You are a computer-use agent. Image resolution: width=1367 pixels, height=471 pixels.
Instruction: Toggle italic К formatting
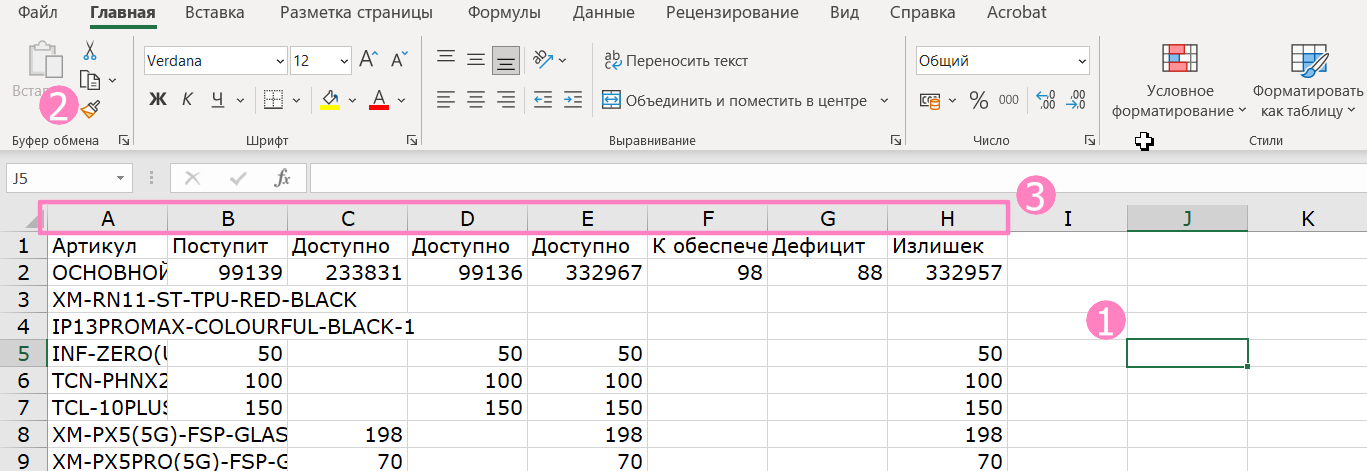187,99
